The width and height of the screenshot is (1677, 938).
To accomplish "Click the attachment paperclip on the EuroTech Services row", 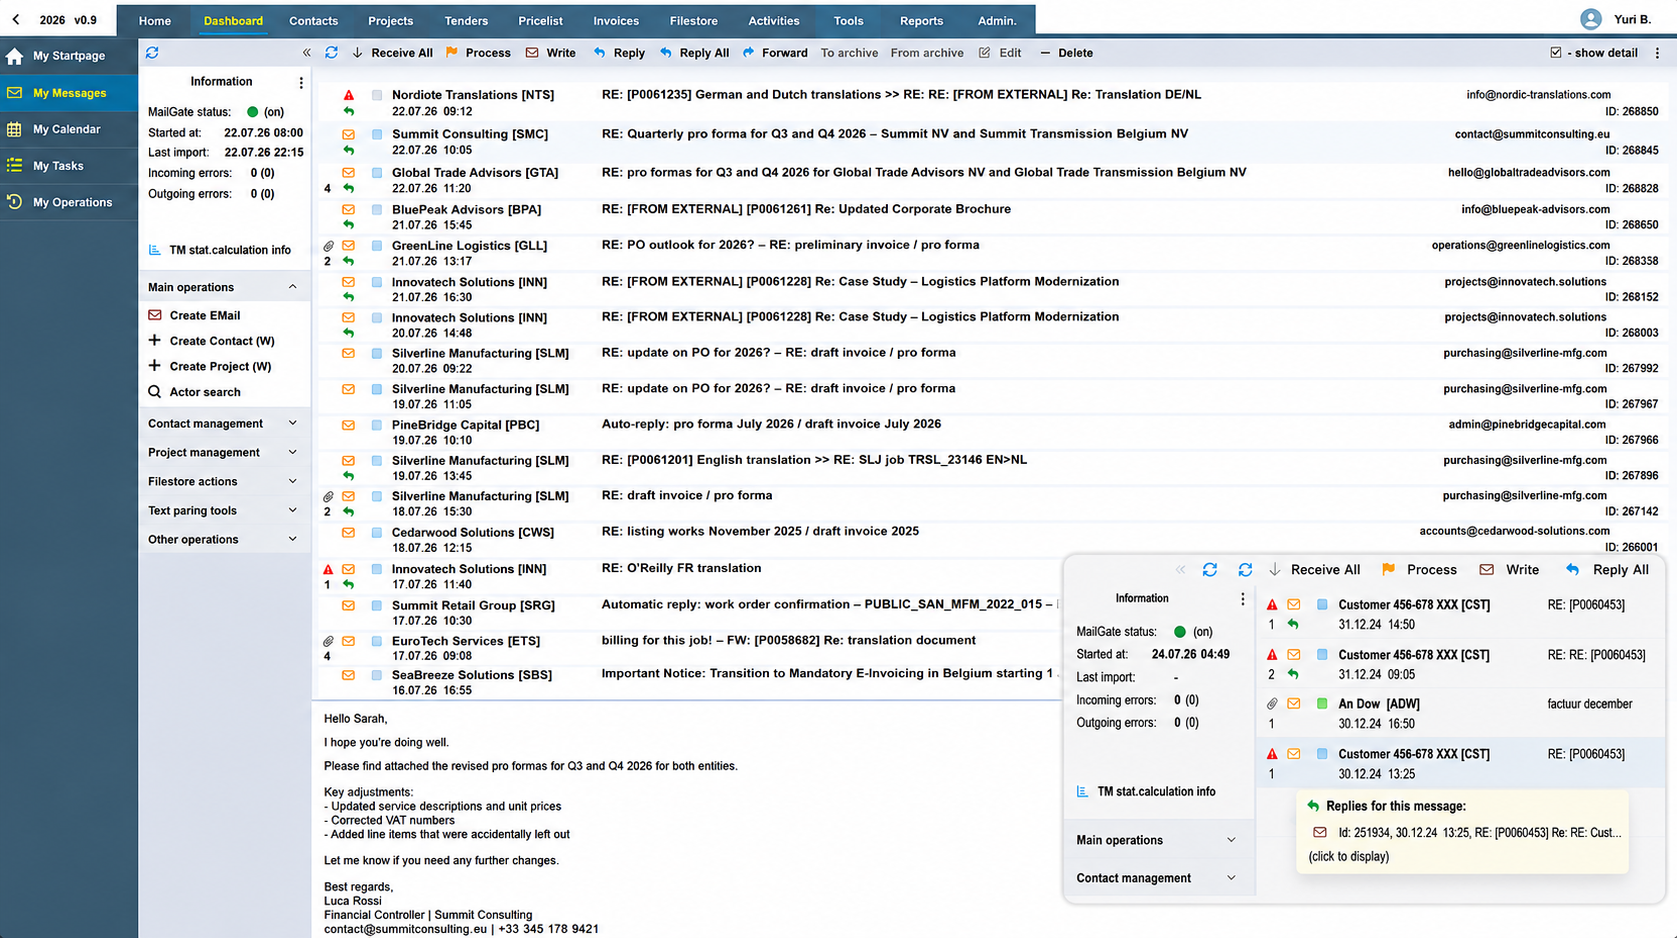I will (x=328, y=641).
